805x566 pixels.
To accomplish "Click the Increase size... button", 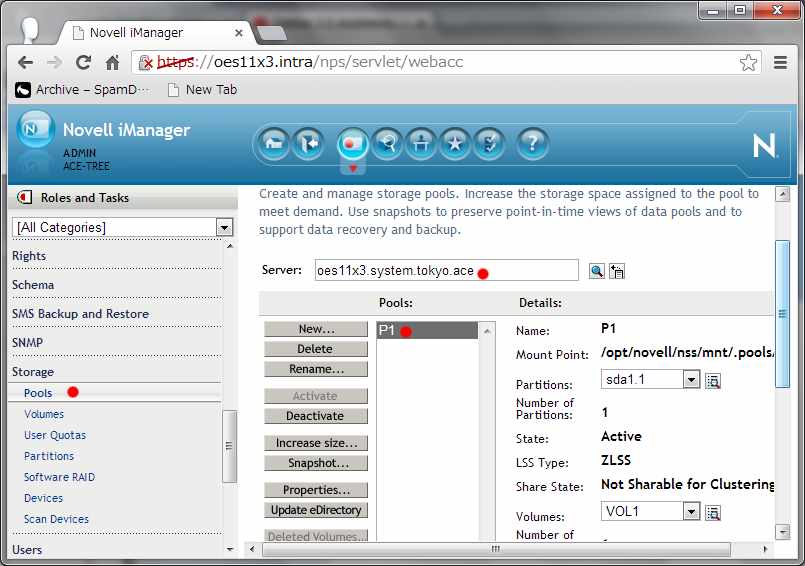I will (x=316, y=443).
